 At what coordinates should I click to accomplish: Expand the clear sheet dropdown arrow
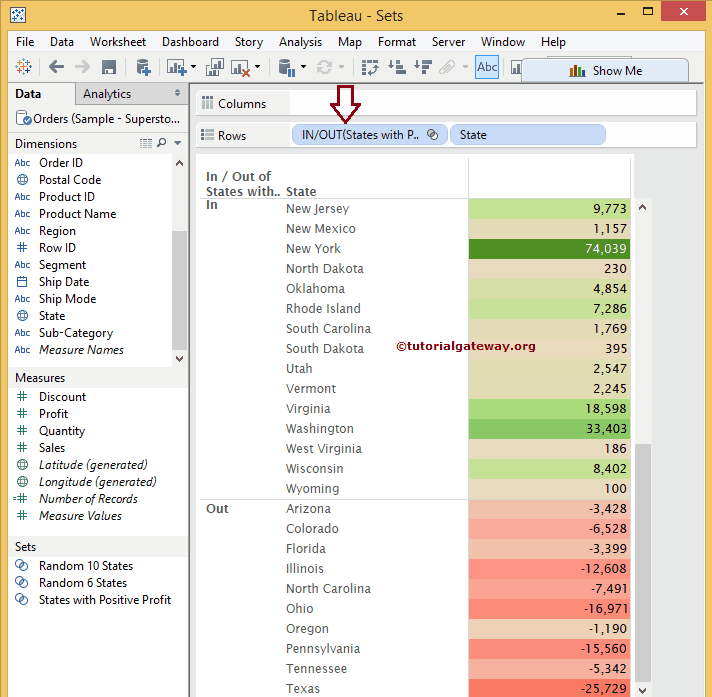tap(258, 68)
